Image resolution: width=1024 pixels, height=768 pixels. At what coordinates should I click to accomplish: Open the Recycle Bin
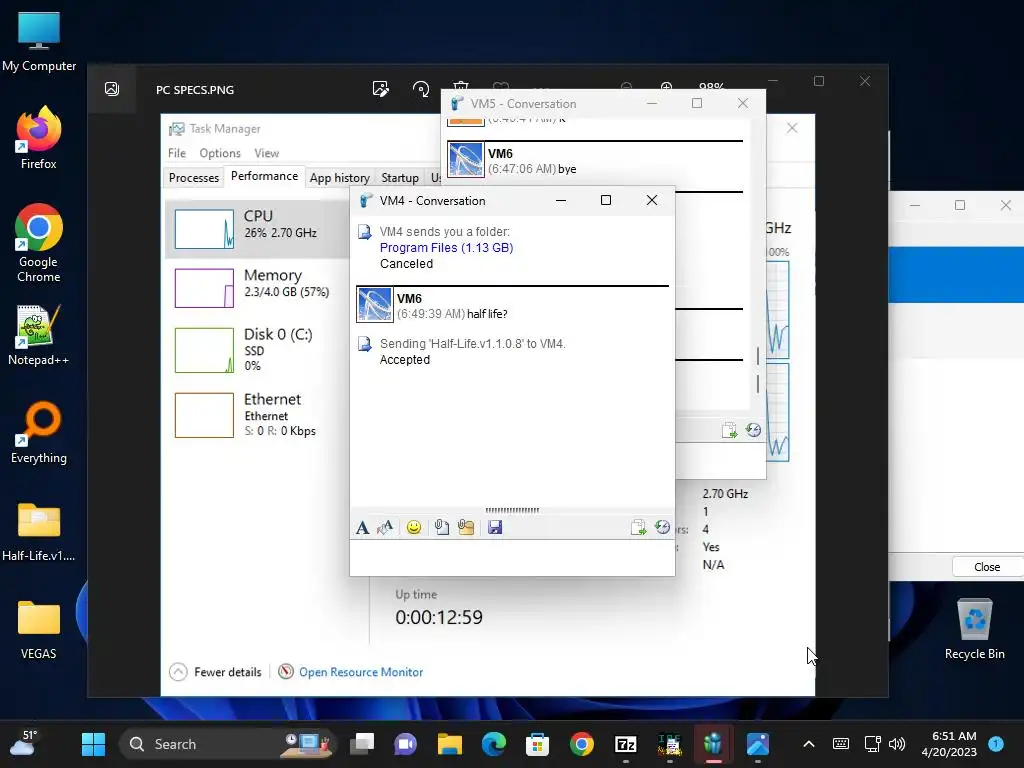click(974, 630)
